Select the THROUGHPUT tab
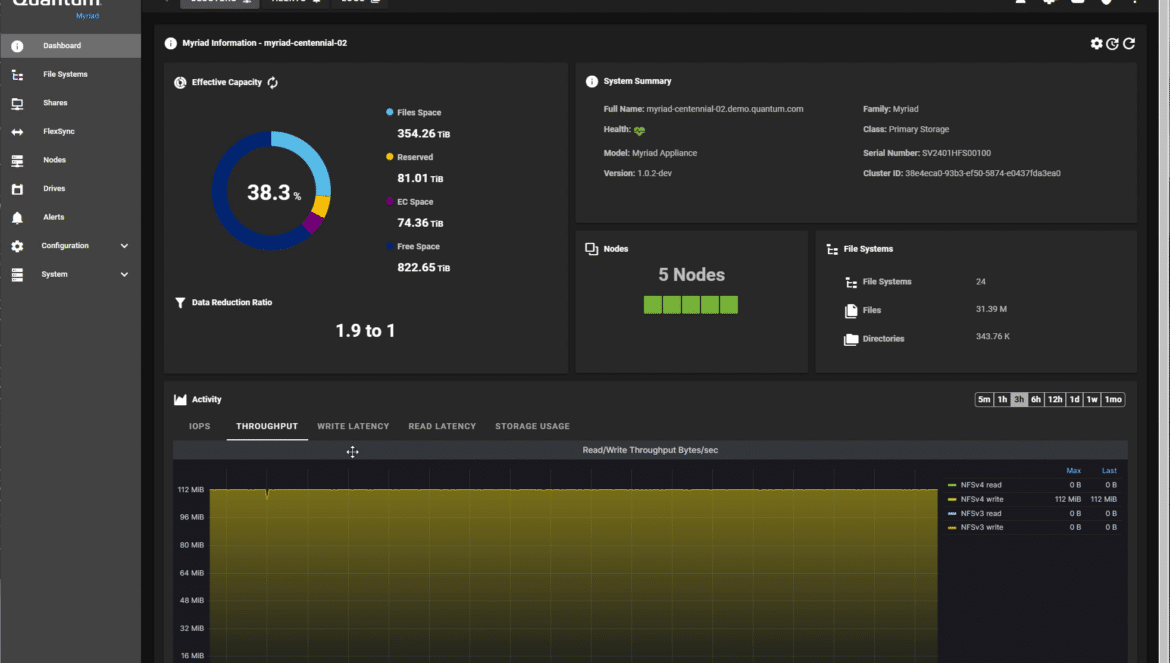 click(267, 427)
